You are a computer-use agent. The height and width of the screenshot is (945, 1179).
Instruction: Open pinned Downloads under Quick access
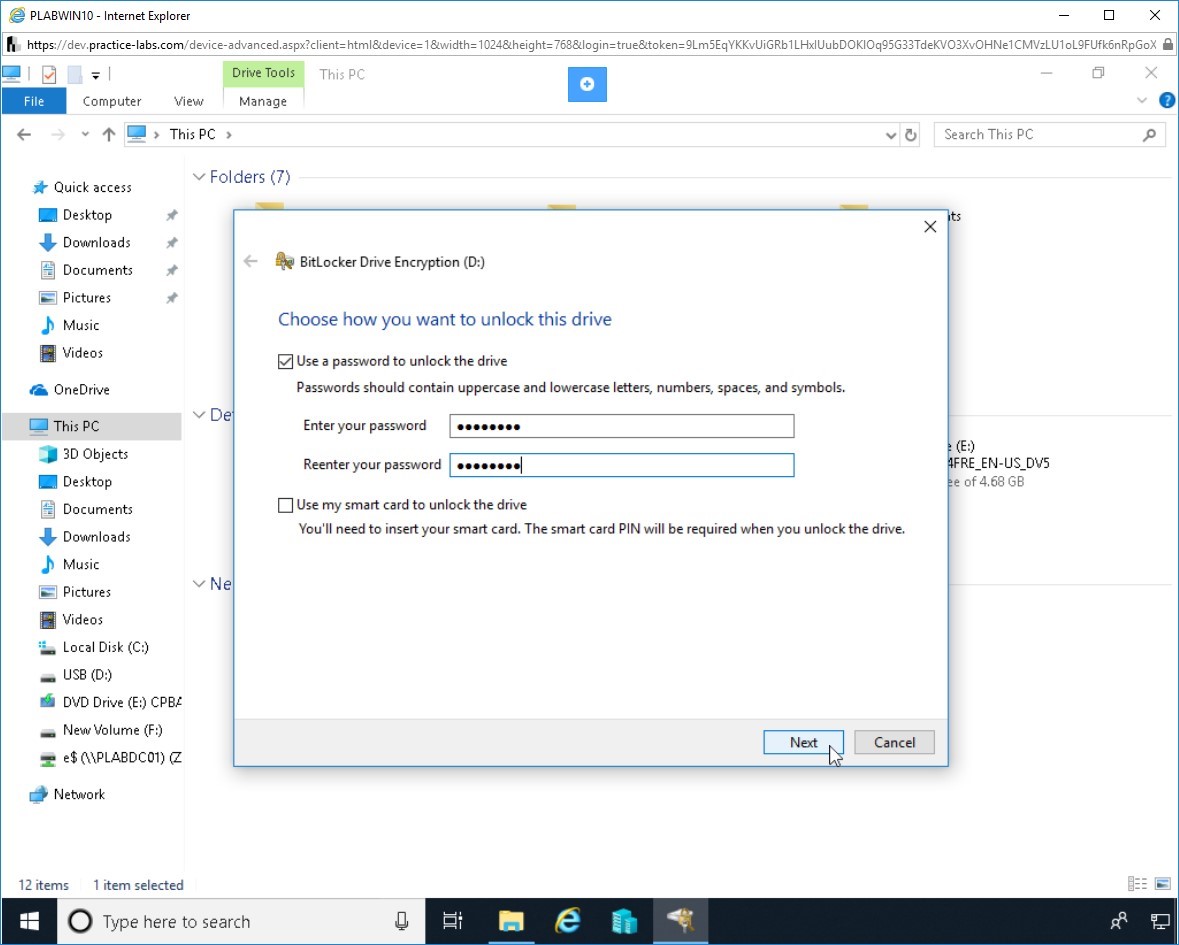(x=96, y=242)
